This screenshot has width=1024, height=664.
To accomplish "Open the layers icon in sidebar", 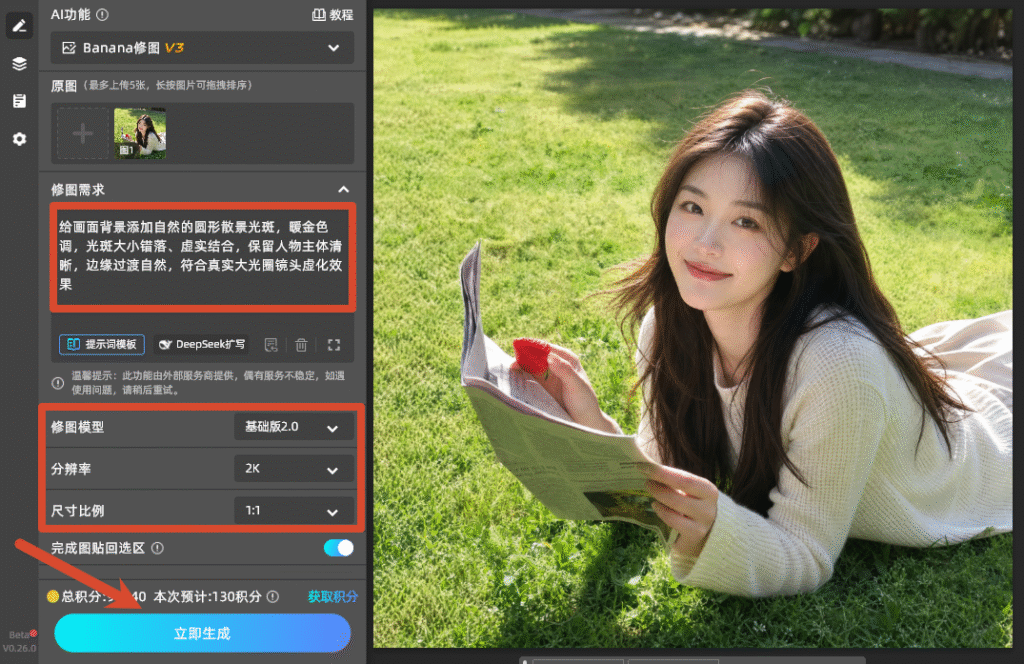I will [19, 63].
